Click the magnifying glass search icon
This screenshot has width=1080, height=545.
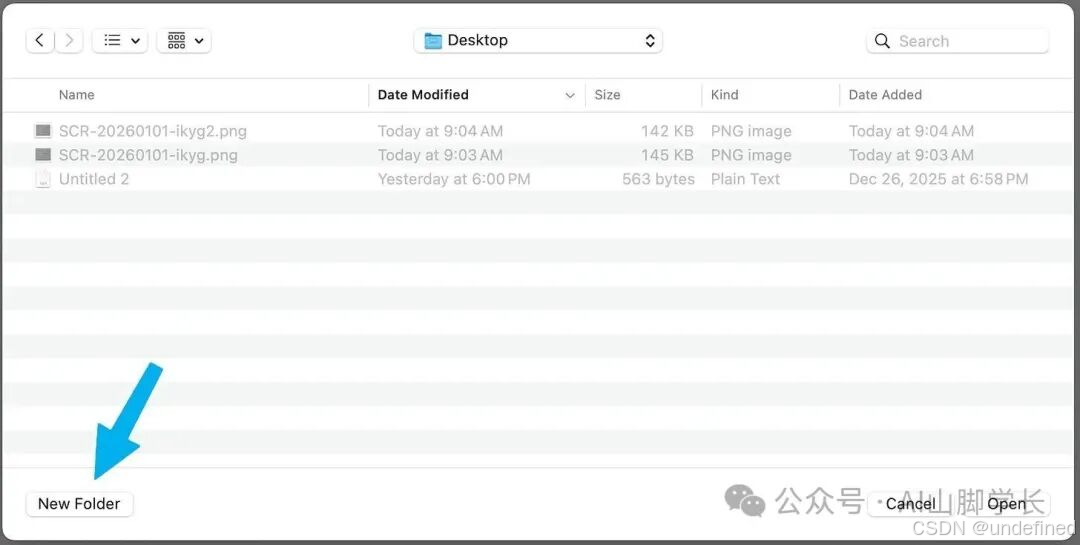pyautogui.click(x=882, y=41)
